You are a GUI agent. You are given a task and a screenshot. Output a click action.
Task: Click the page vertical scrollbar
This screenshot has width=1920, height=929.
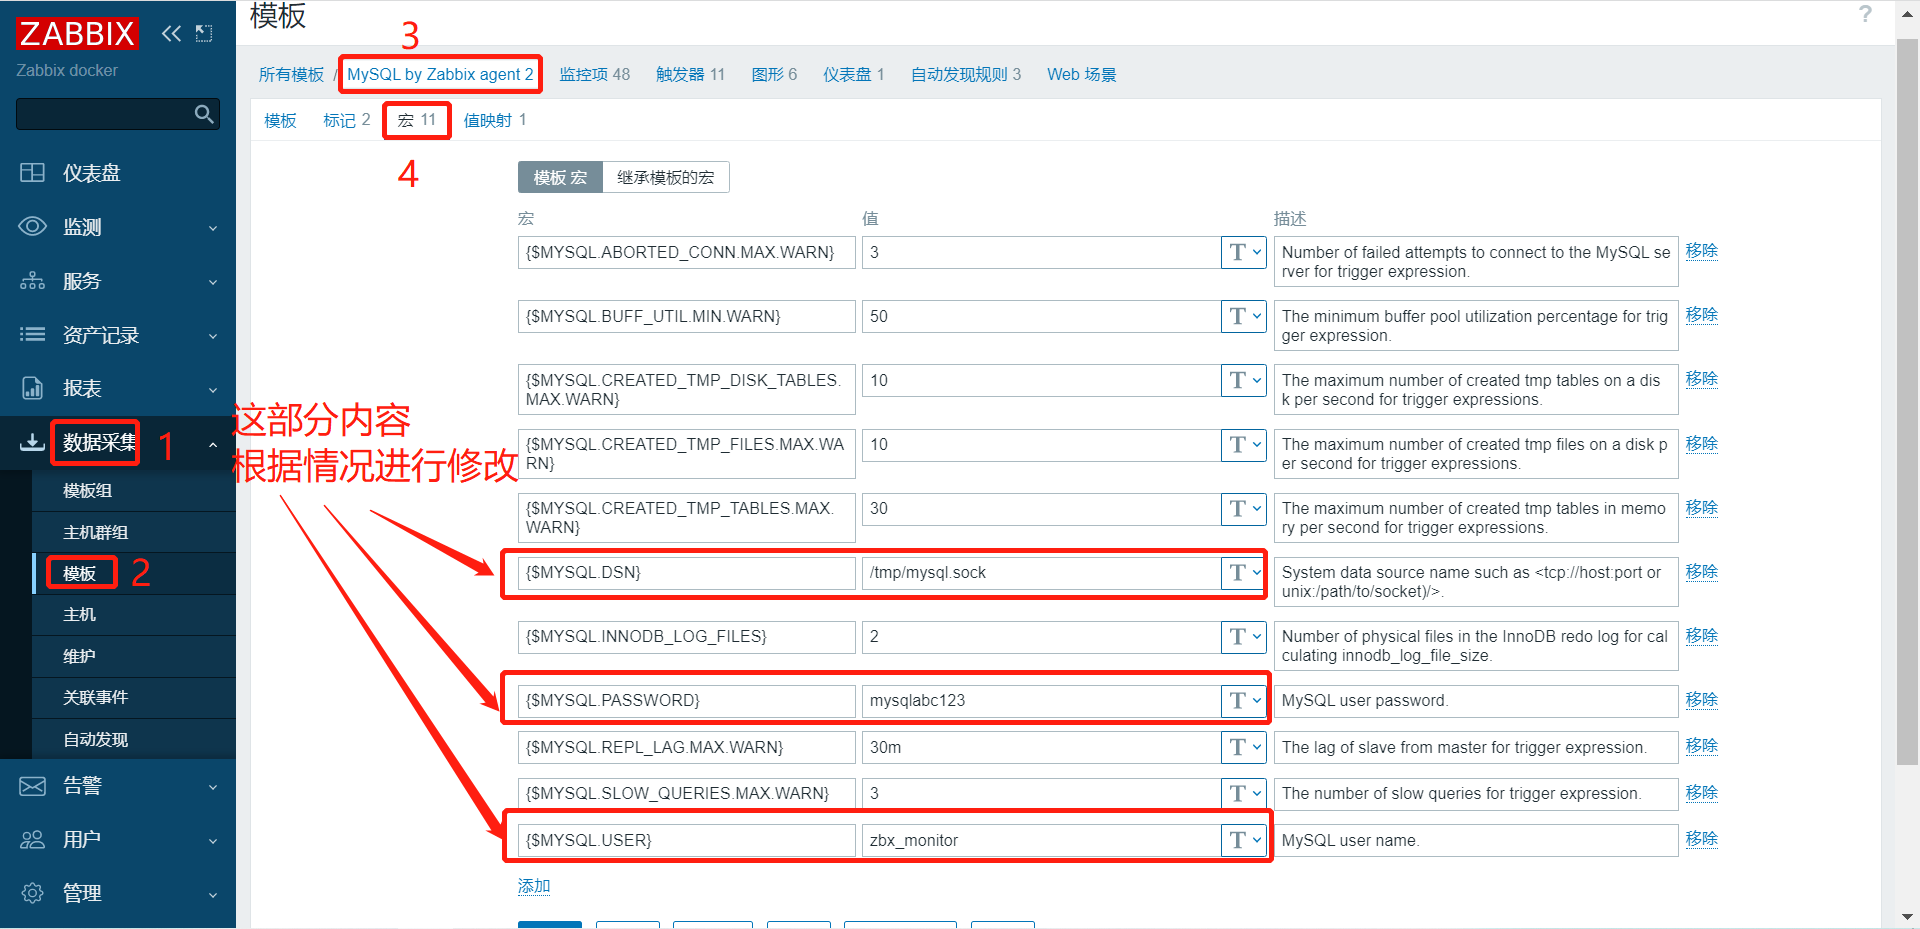[x=1908, y=403]
